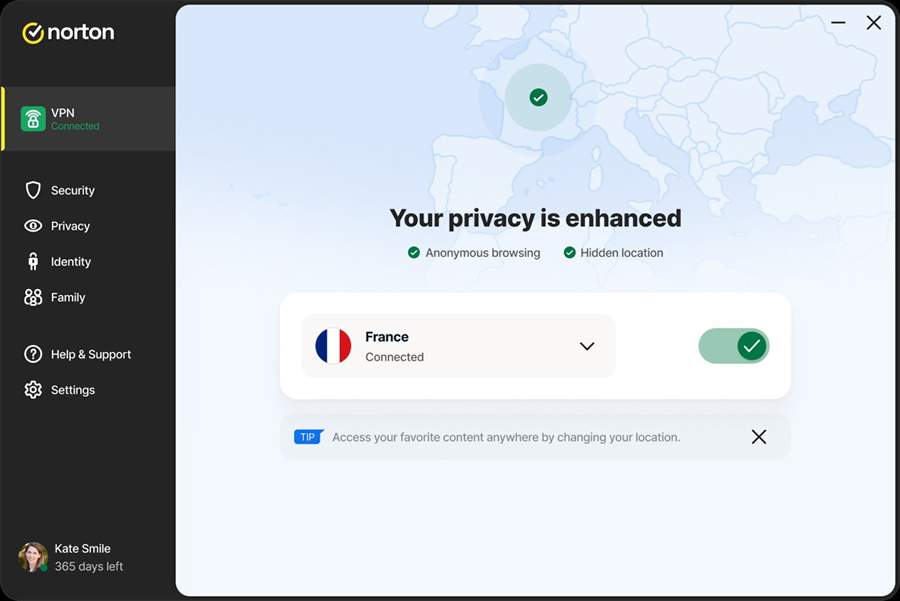Open Help & Support page
Screen dimensions: 900x601
point(91,354)
